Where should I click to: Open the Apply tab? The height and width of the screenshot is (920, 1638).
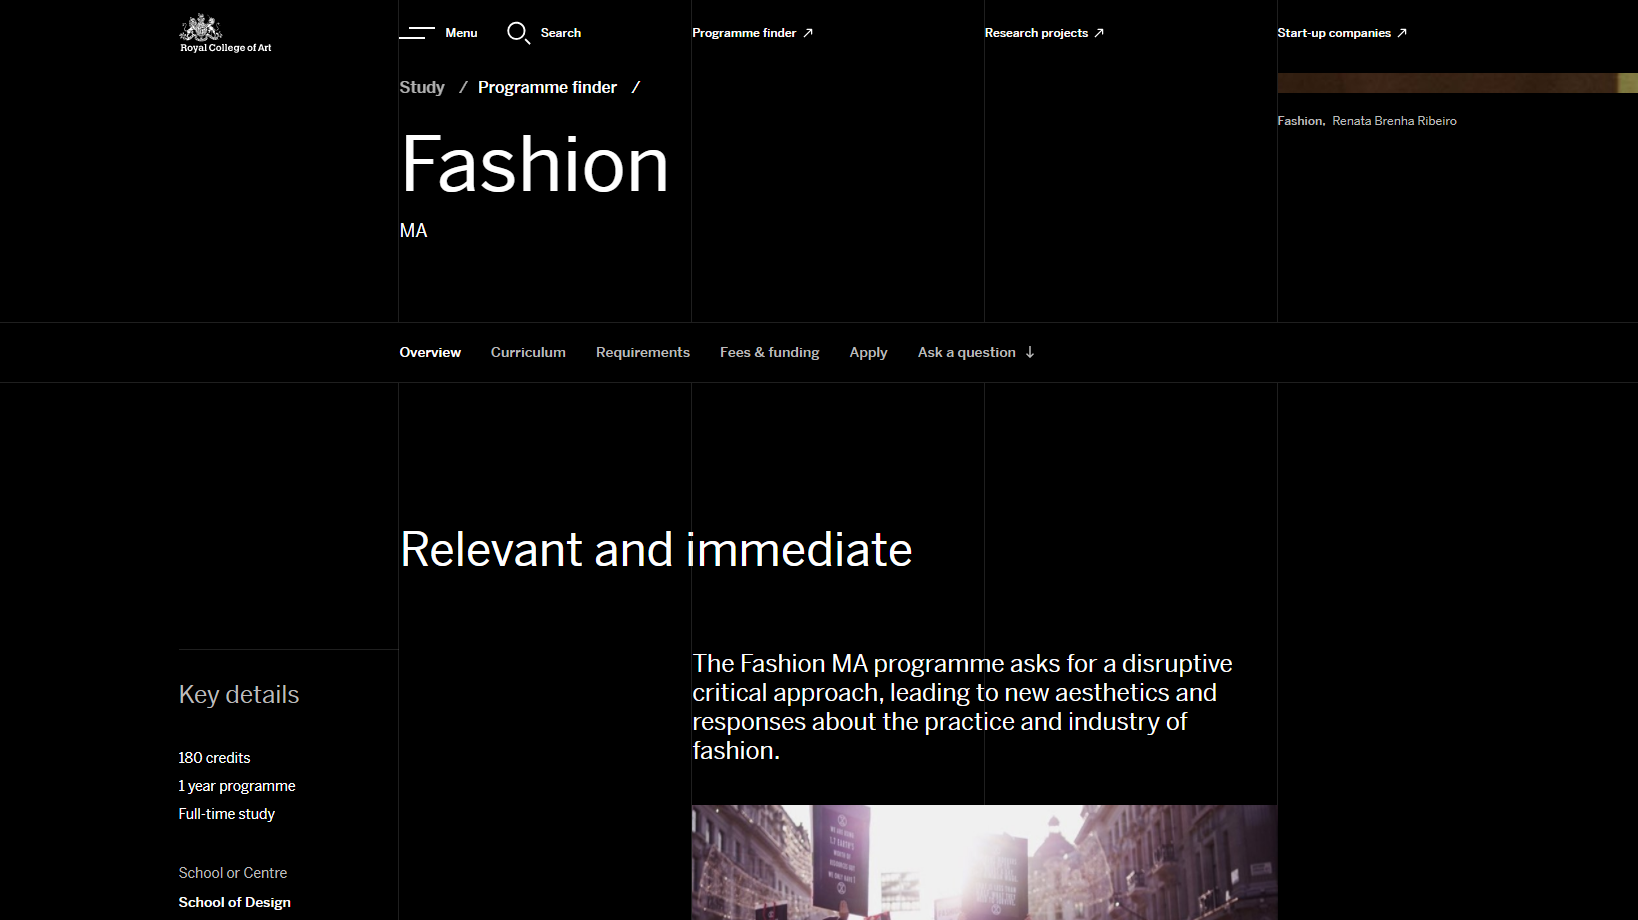(x=868, y=352)
